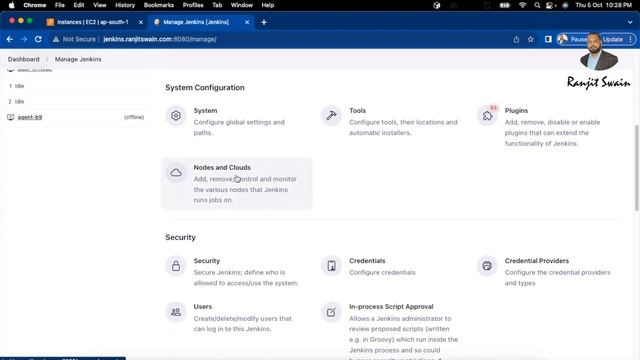Screen dimensions: 640x360
Task: Open the Credentials link
Action: coord(367,261)
